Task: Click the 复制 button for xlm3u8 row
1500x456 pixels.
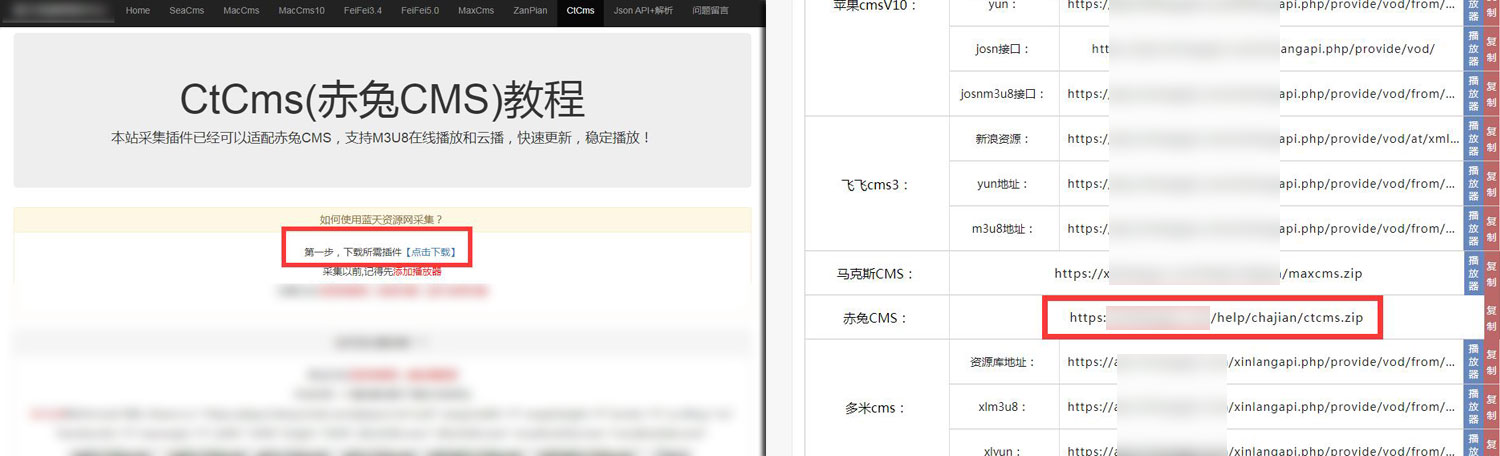Action: [x=1491, y=407]
